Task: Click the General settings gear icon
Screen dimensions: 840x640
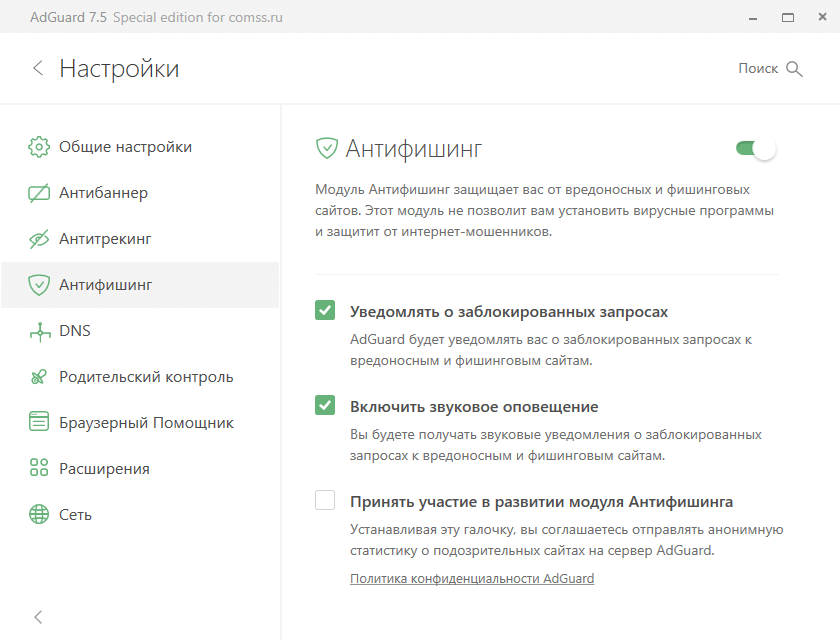Action: click(x=39, y=147)
